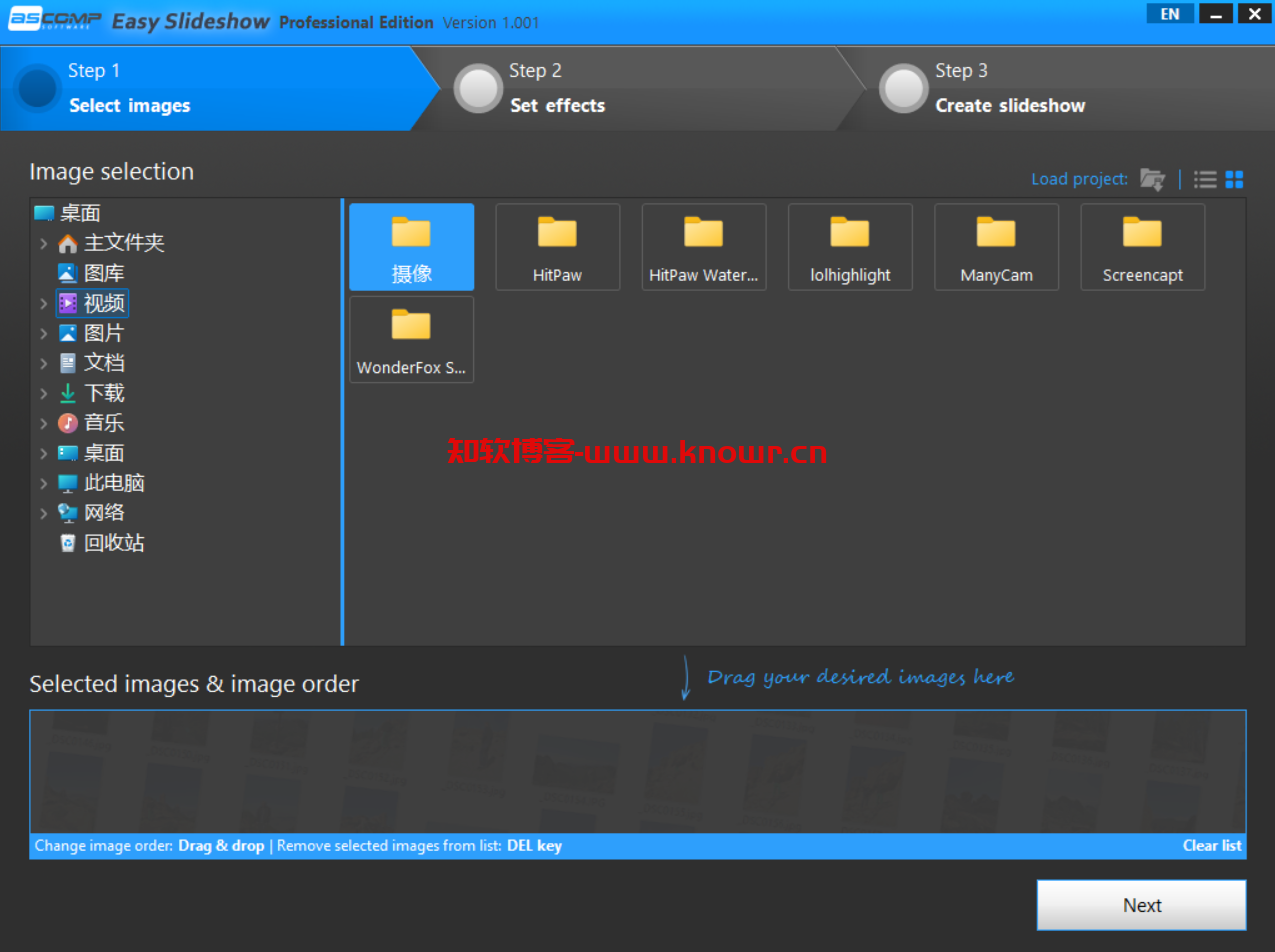Select the Screencapt folder

1143,247
